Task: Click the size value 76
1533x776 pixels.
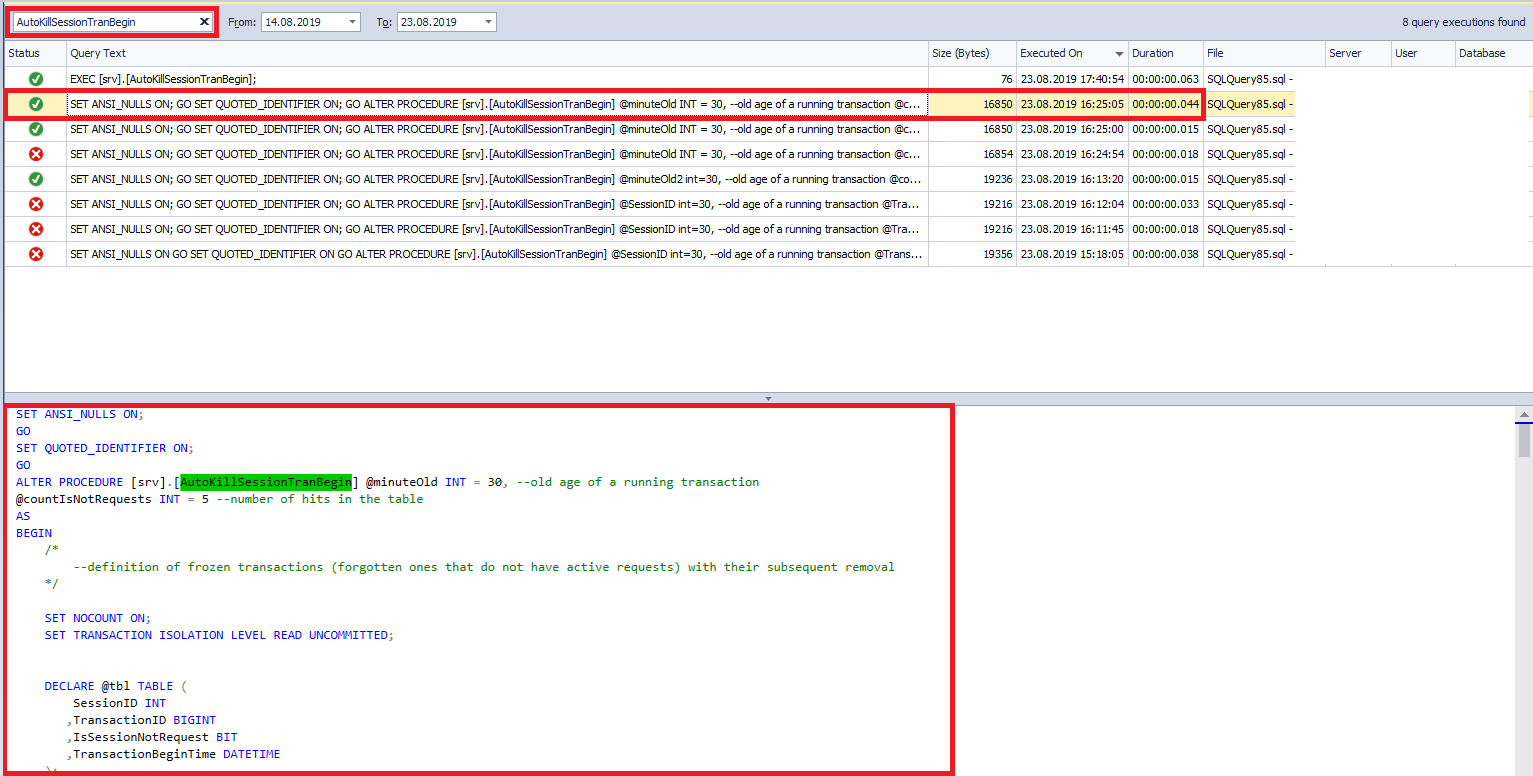Action: click(x=1005, y=79)
